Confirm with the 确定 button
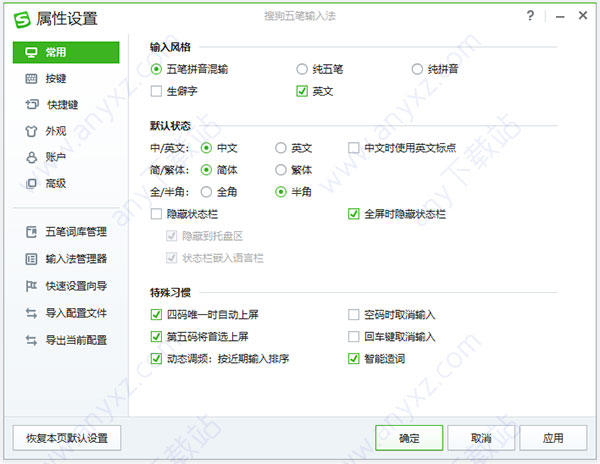 [x=409, y=438]
